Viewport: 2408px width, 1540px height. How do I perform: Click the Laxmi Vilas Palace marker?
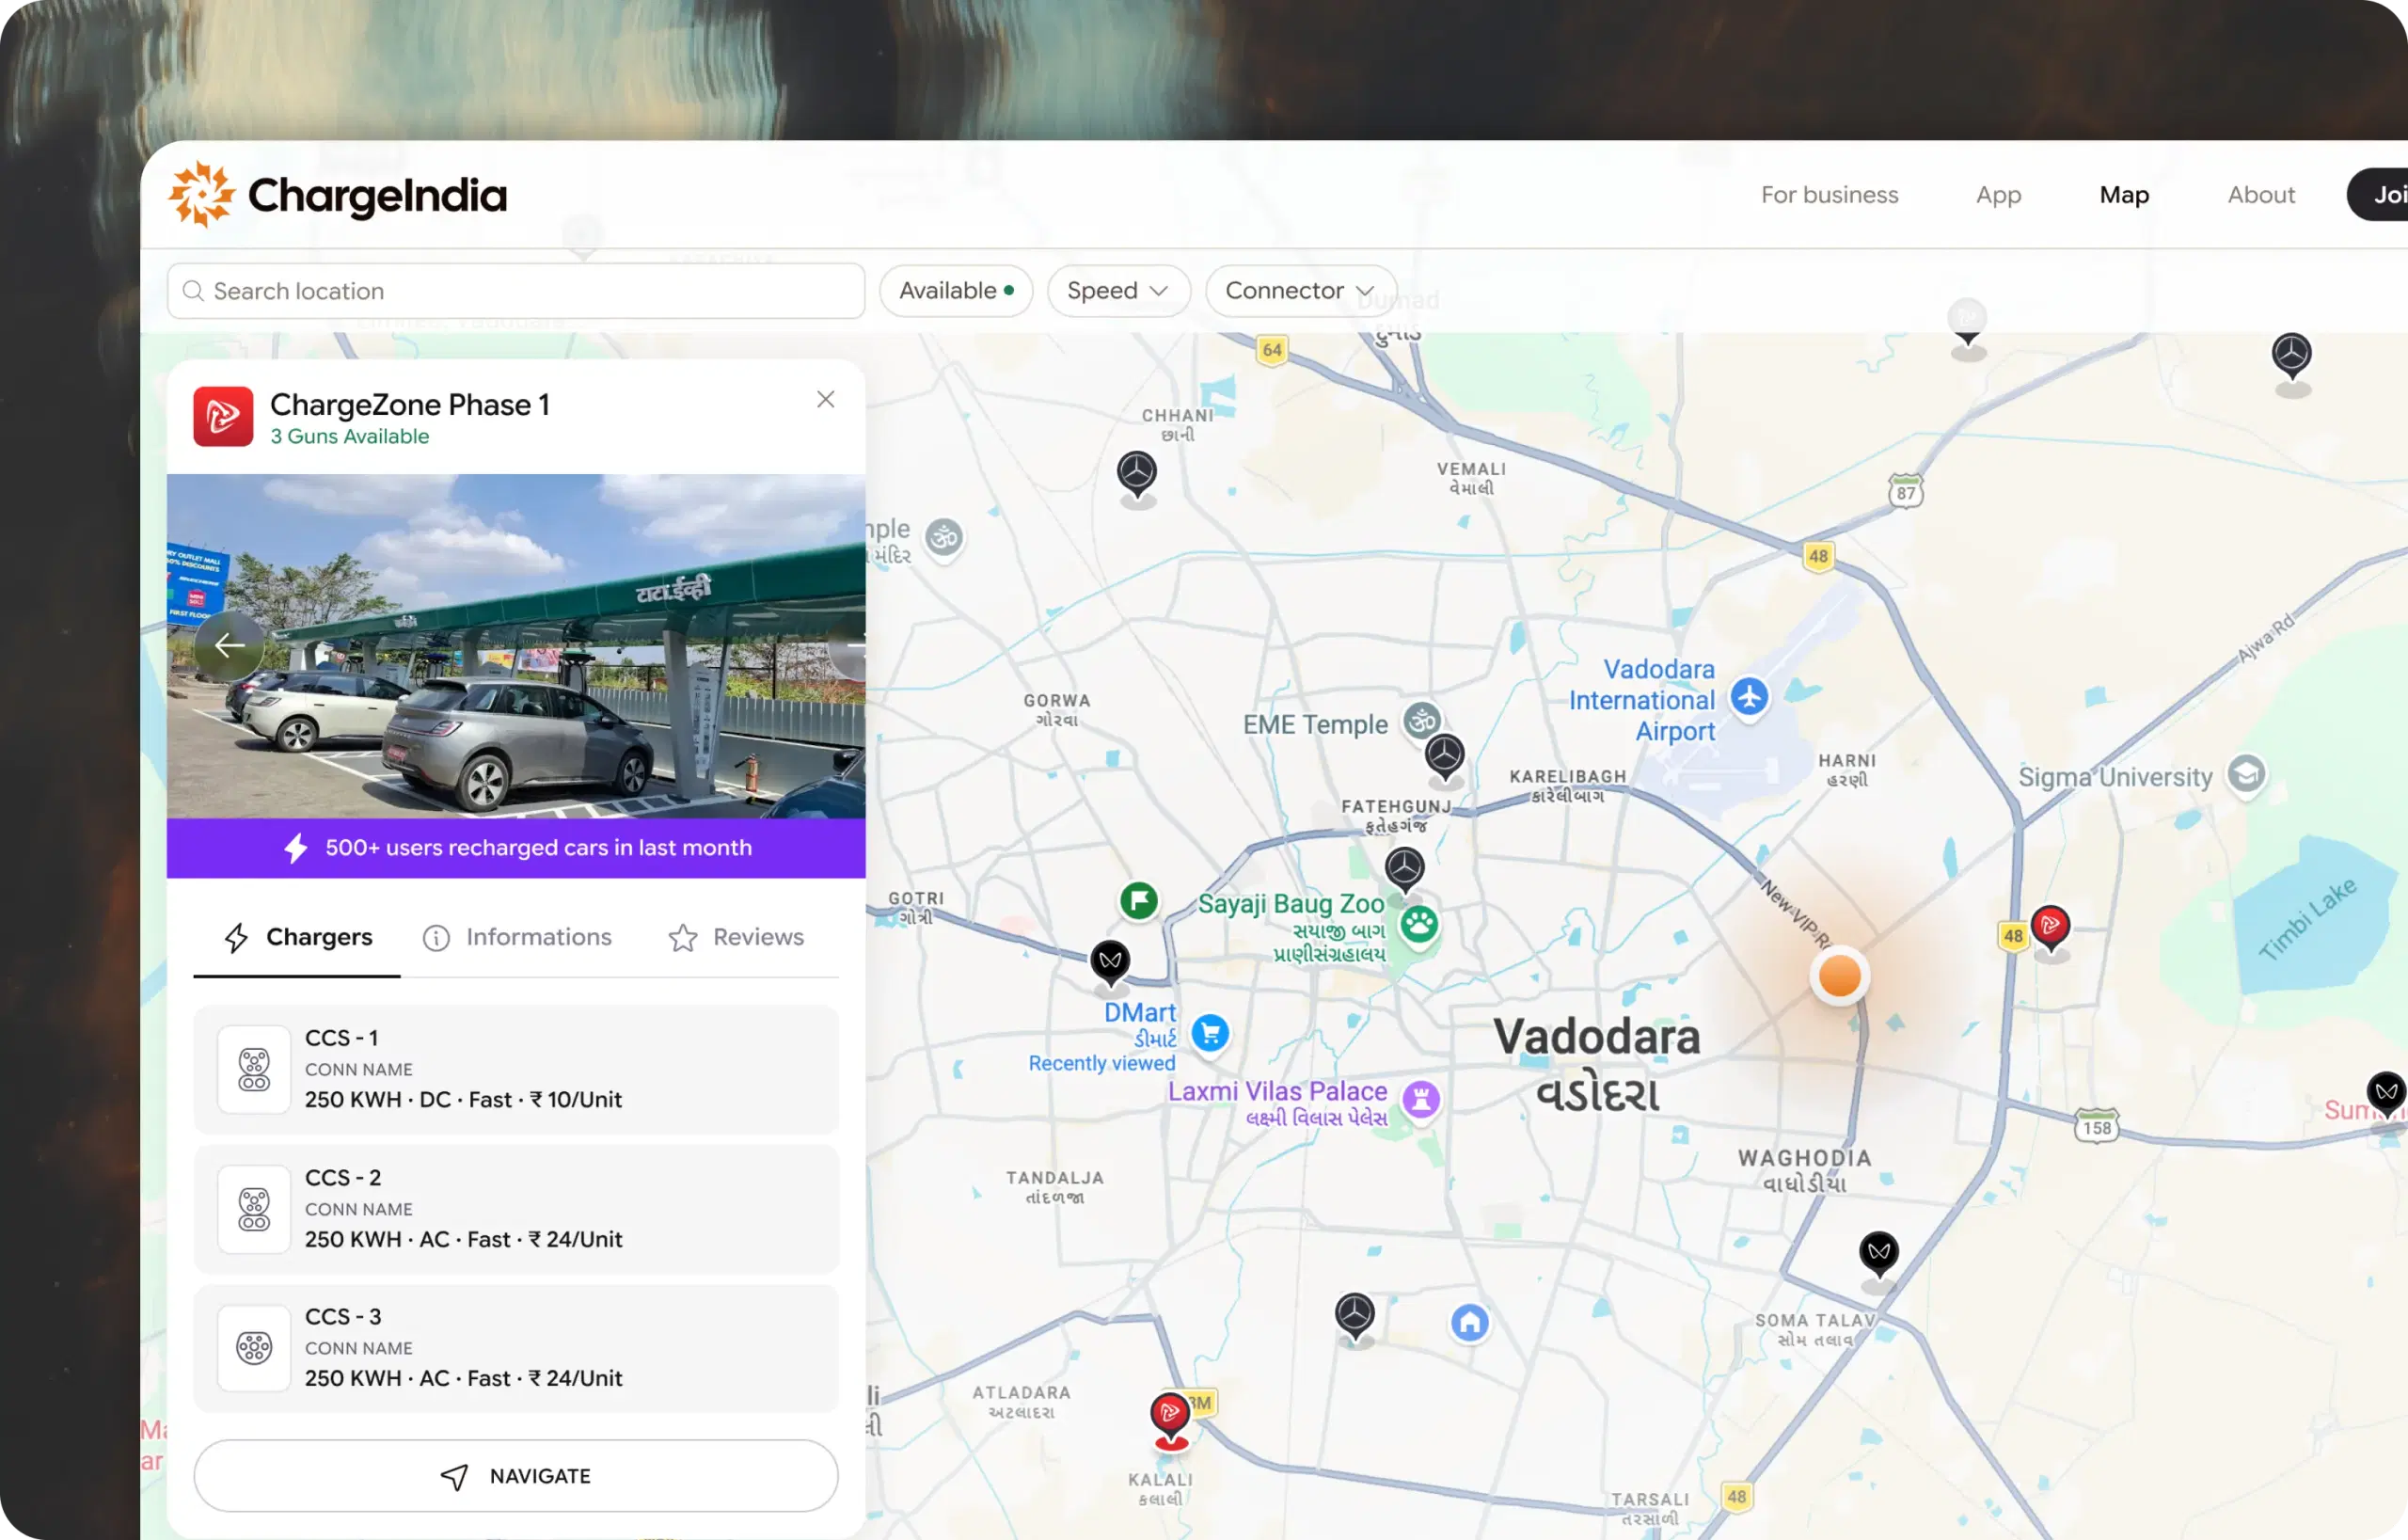[1421, 1100]
